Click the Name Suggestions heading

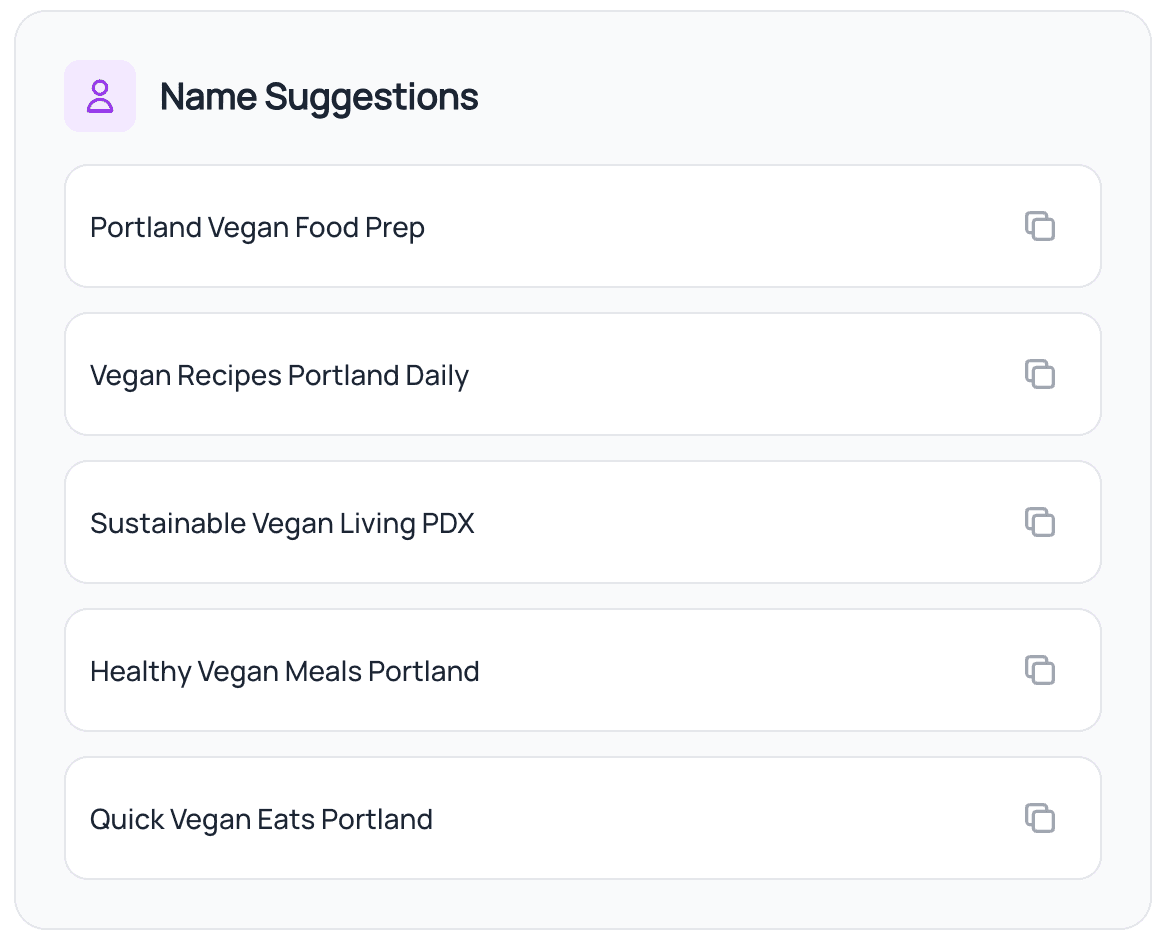[x=319, y=97]
